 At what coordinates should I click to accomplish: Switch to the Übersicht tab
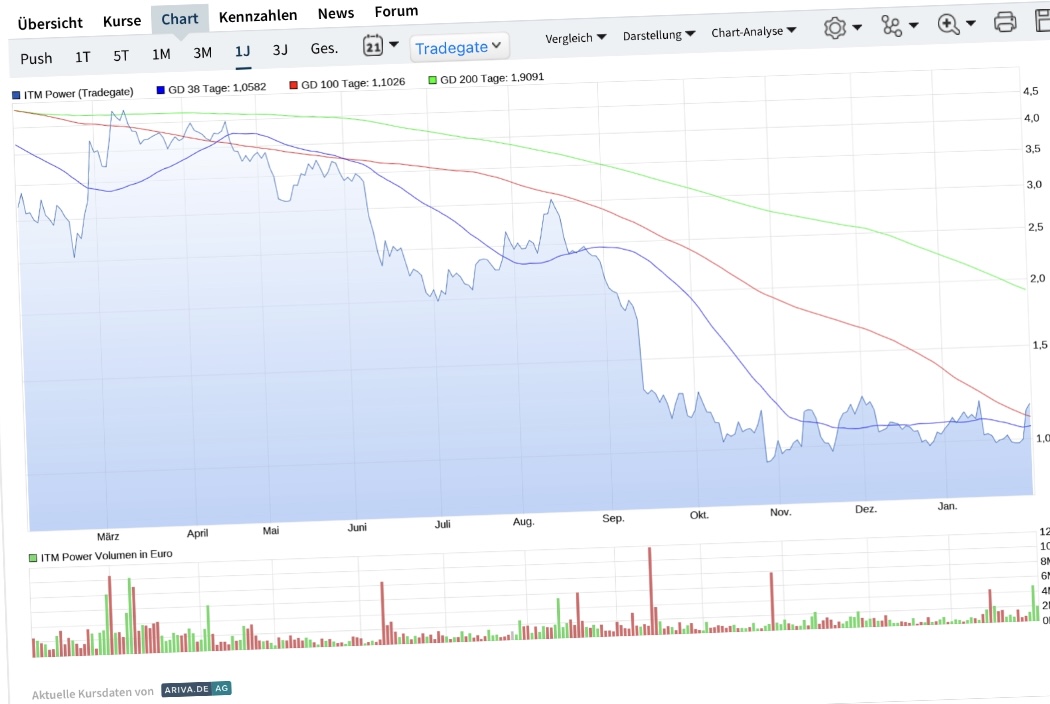[x=50, y=23]
